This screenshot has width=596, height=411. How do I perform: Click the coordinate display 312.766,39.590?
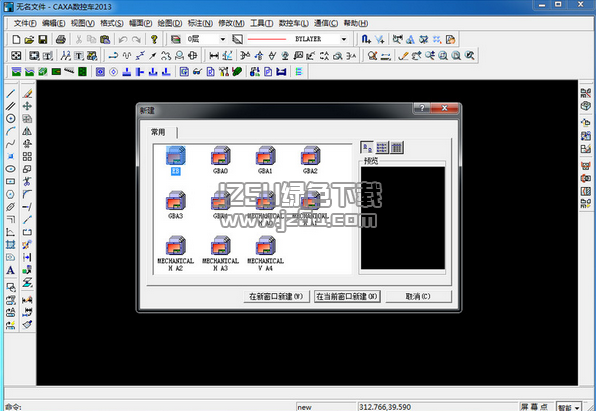[385, 407]
